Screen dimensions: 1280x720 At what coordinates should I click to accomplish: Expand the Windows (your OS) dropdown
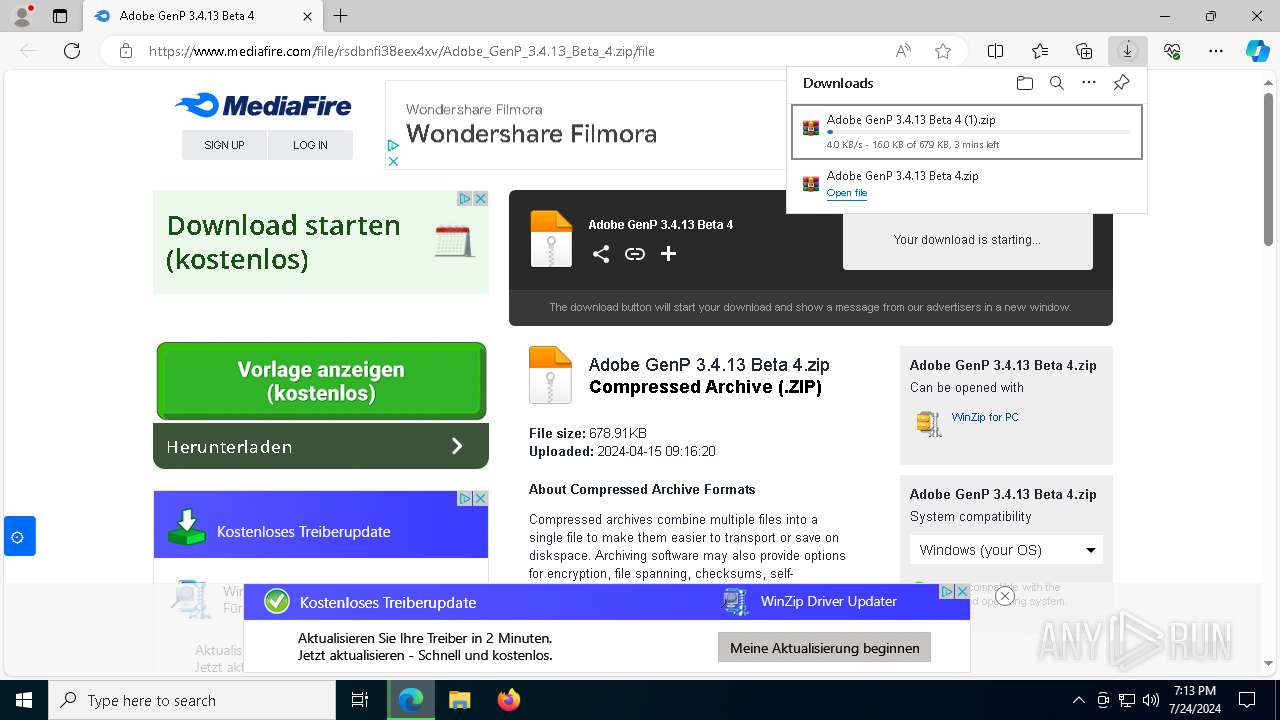[x=1006, y=550]
